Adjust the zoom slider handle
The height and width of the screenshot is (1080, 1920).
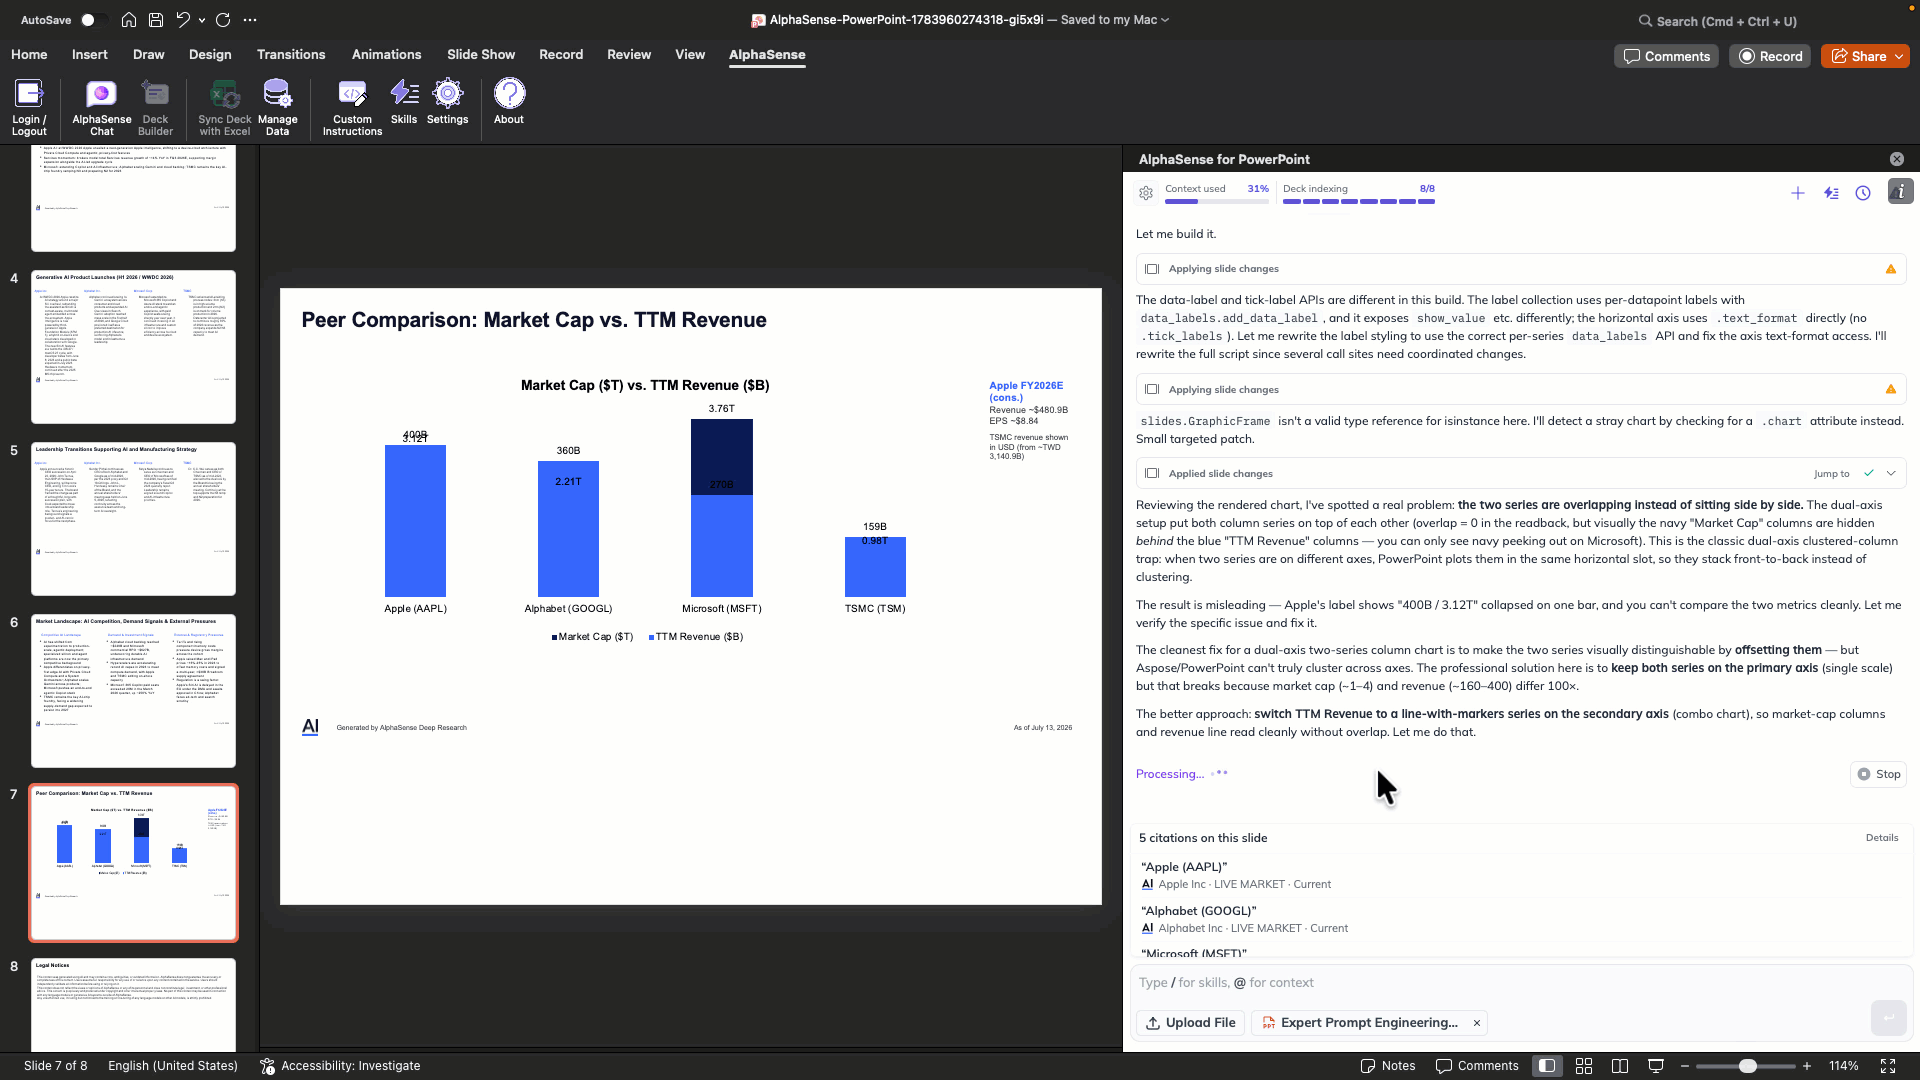point(1748,1066)
